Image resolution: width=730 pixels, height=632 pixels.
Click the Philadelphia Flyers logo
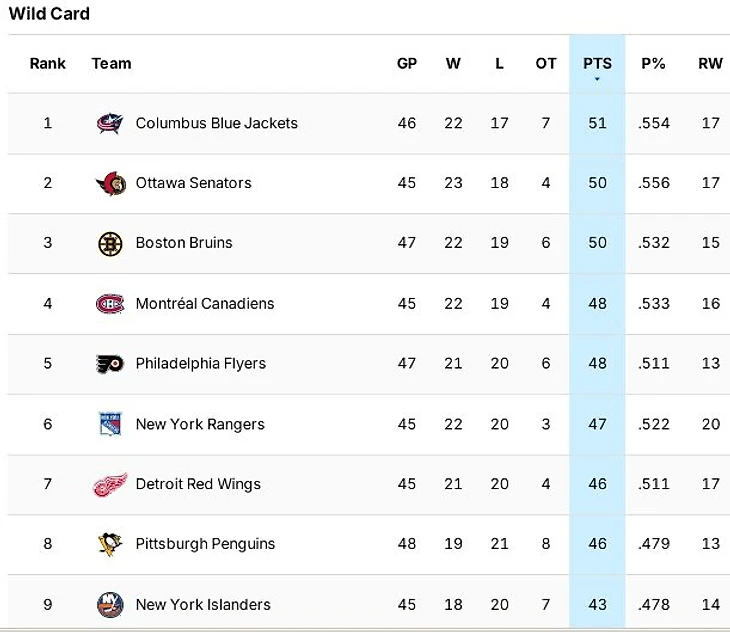click(110, 364)
